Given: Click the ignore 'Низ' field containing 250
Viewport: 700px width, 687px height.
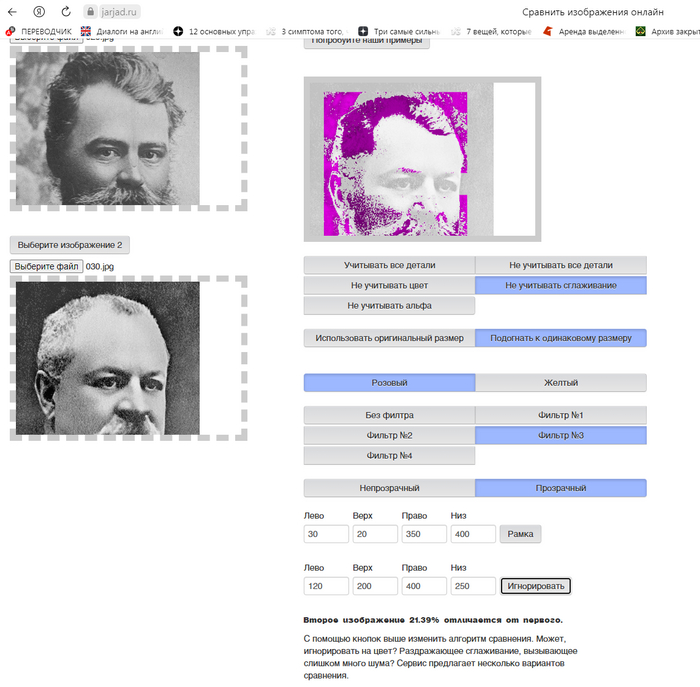Looking at the screenshot, I should [x=473, y=586].
